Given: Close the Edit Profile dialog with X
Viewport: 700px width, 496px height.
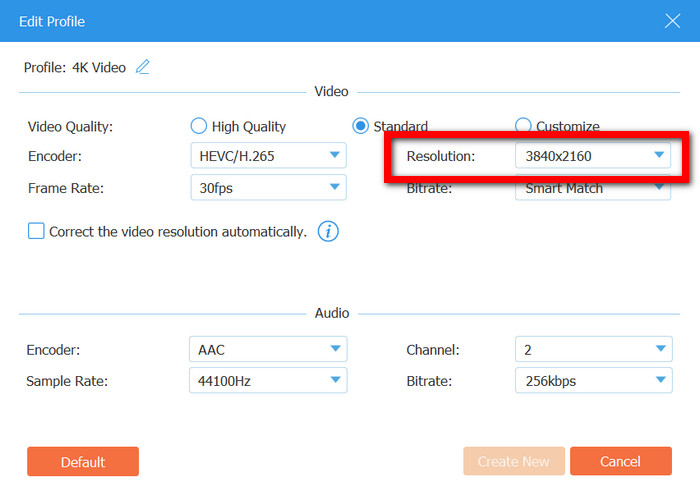Looking at the screenshot, I should pos(672,21).
